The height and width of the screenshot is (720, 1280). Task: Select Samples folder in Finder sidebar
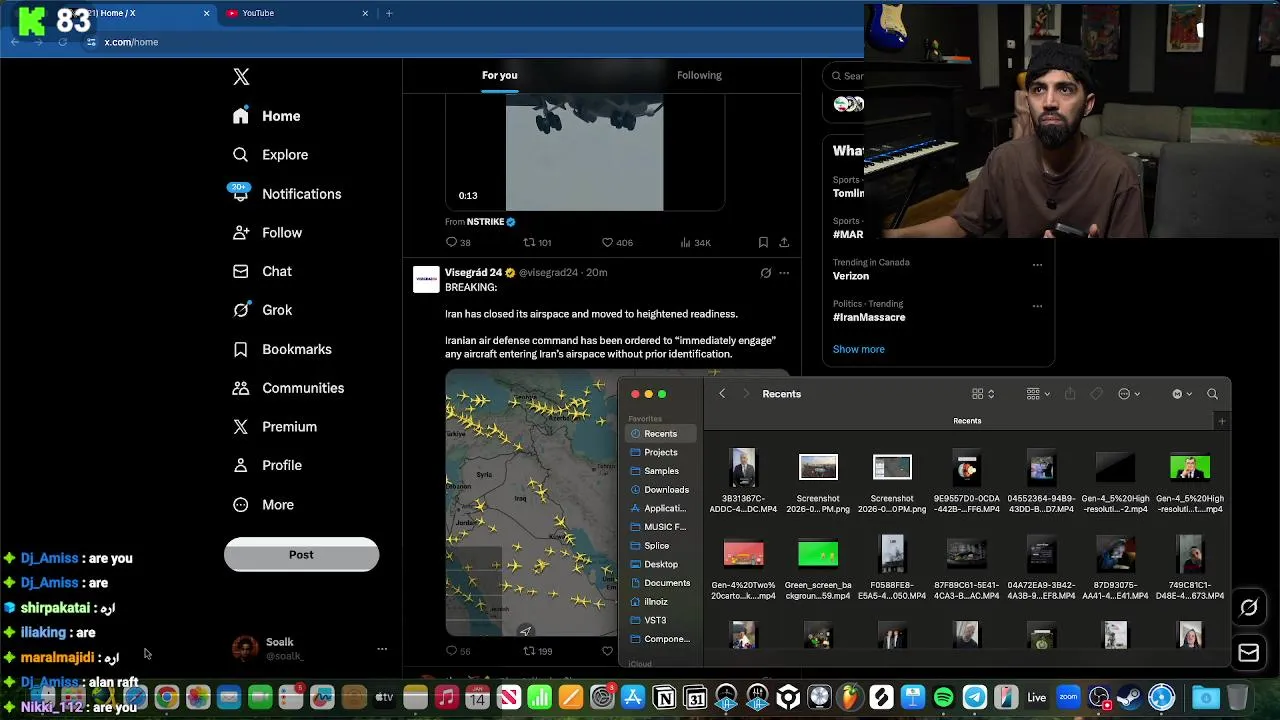pos(661,471)
